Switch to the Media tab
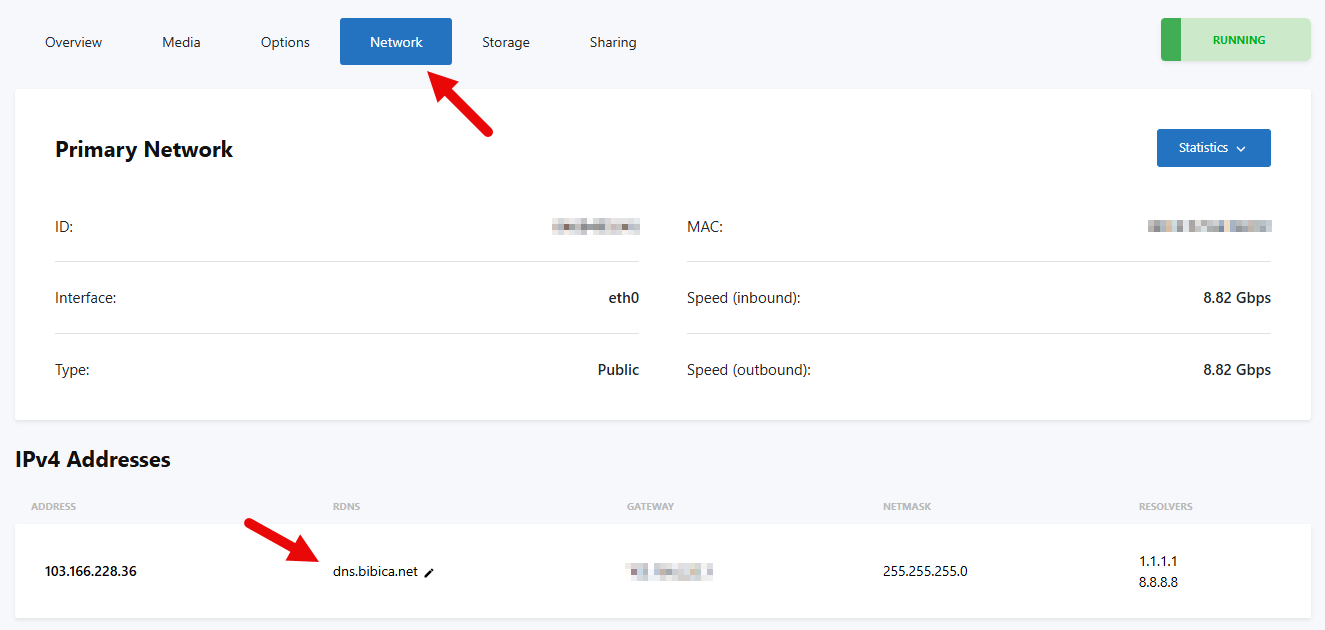 (x=181, y=42)
